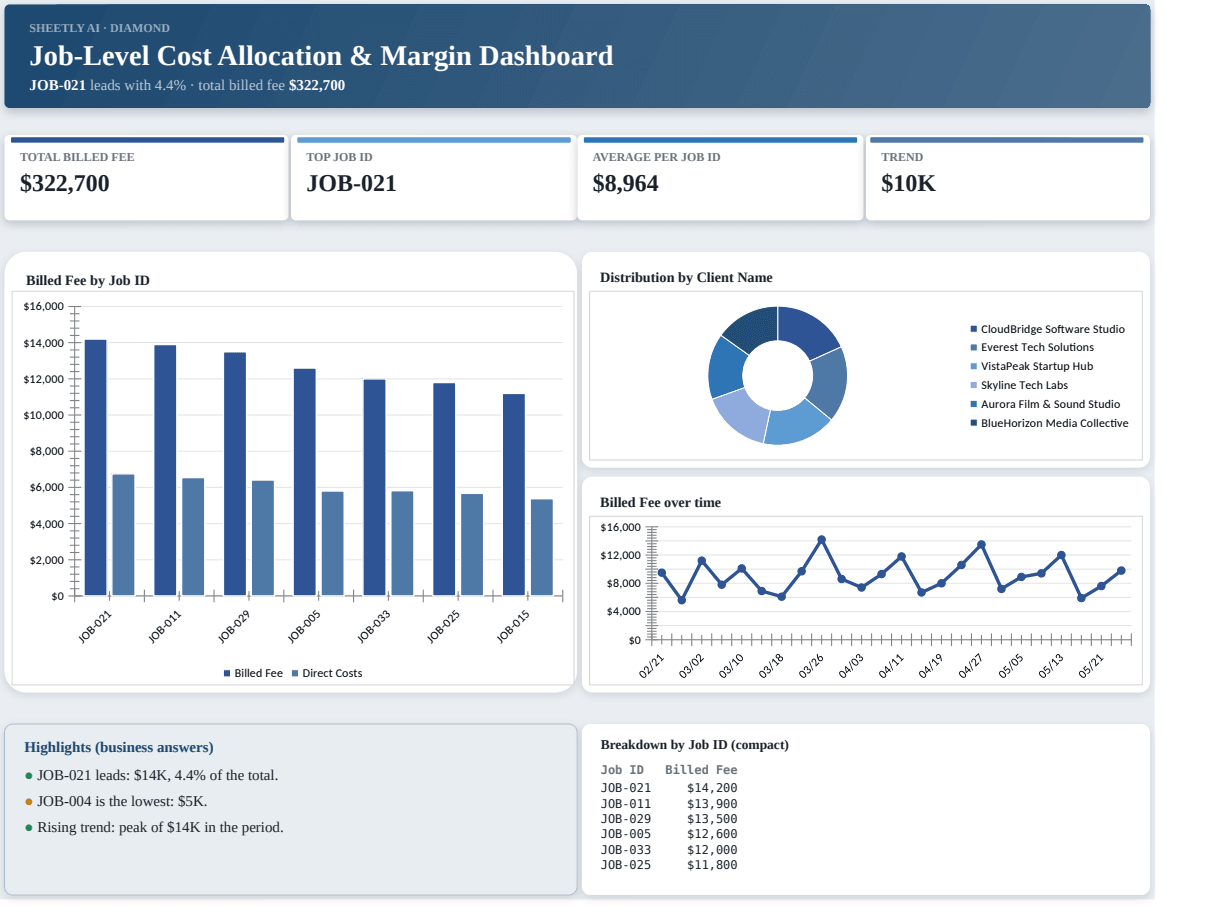
Task: Select the JOB-021 Direct Costs bar
Action: pyautogui.click(x=123, y=535)
